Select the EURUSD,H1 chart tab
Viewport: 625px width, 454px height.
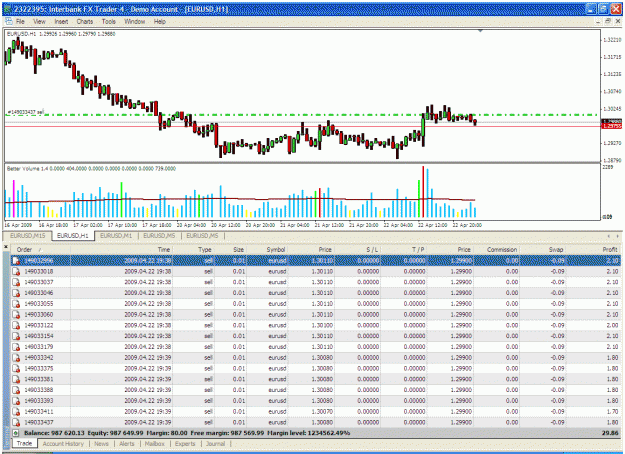(73, 236)
